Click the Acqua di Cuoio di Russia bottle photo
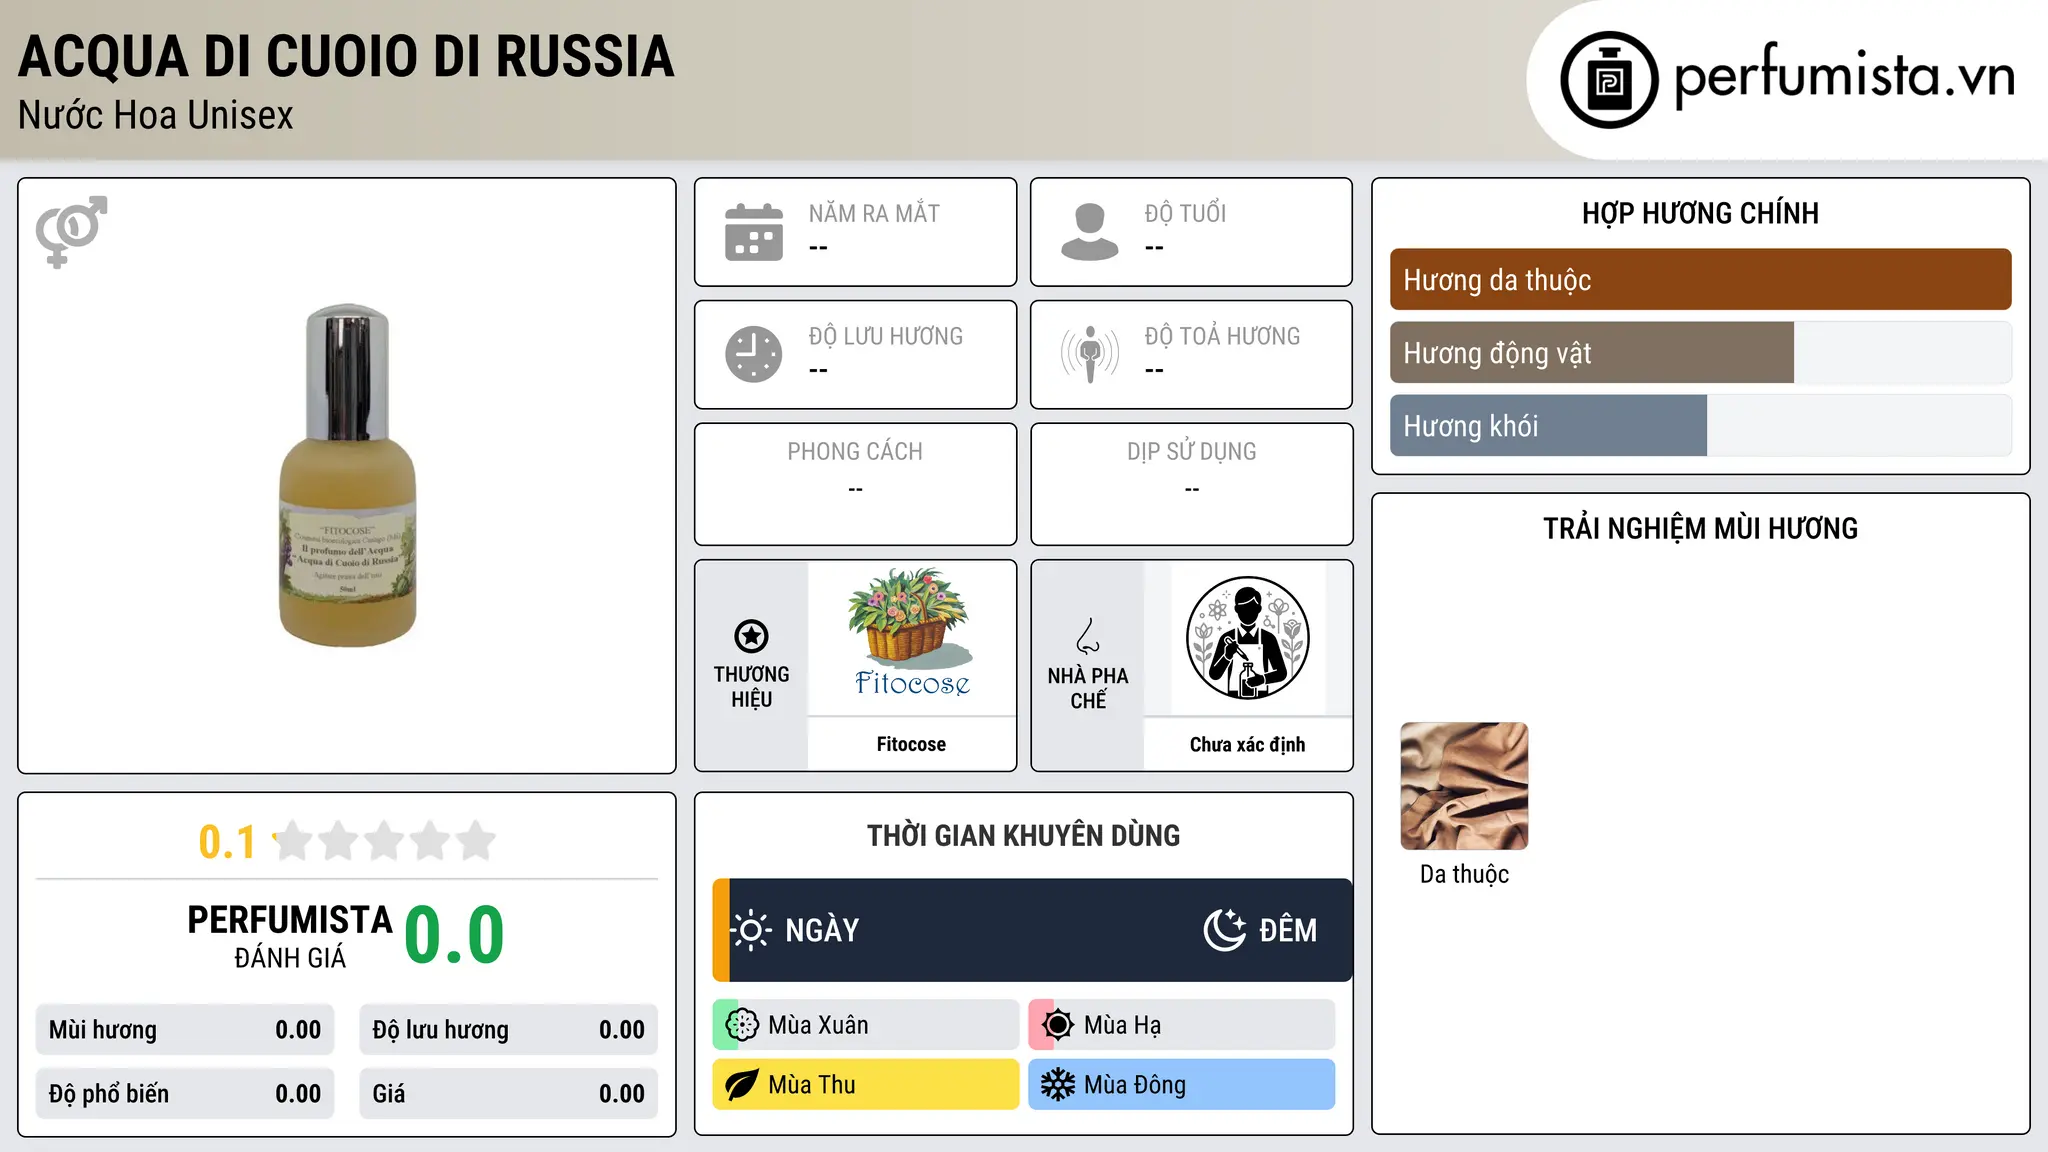 coord(347,476)
